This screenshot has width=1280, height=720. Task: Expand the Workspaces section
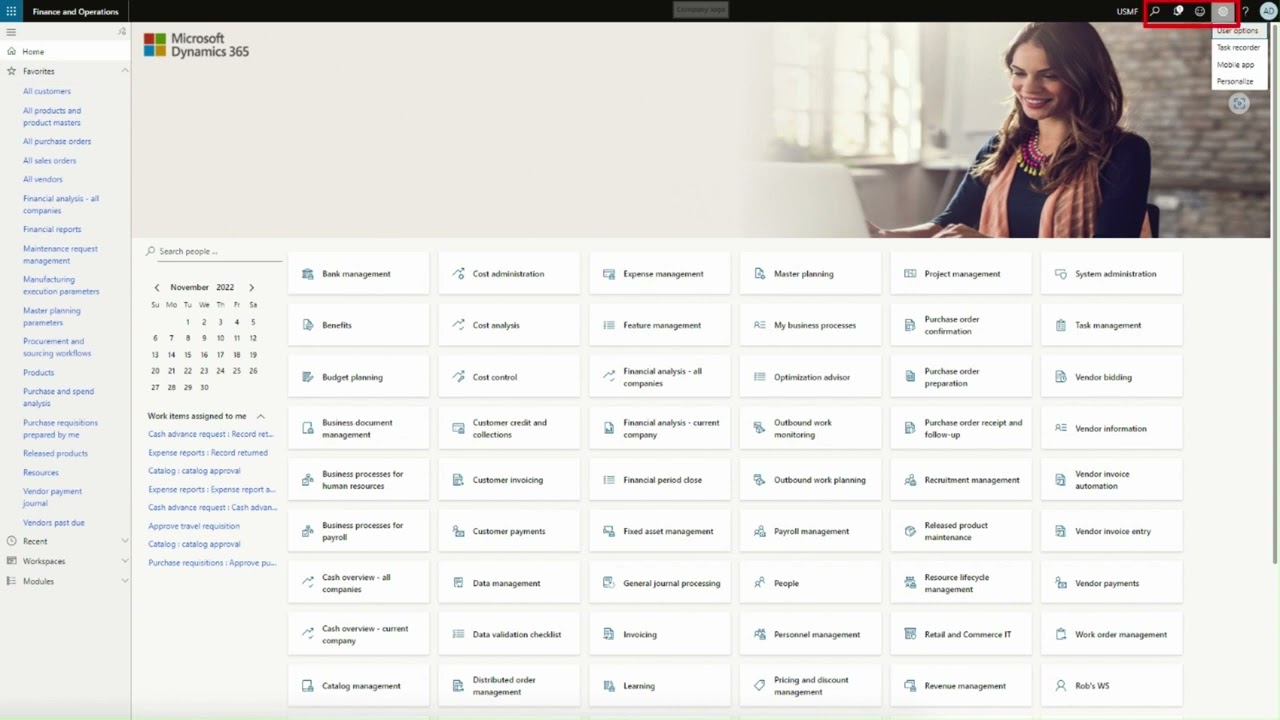pyautogui.click(x=125, y=561)
